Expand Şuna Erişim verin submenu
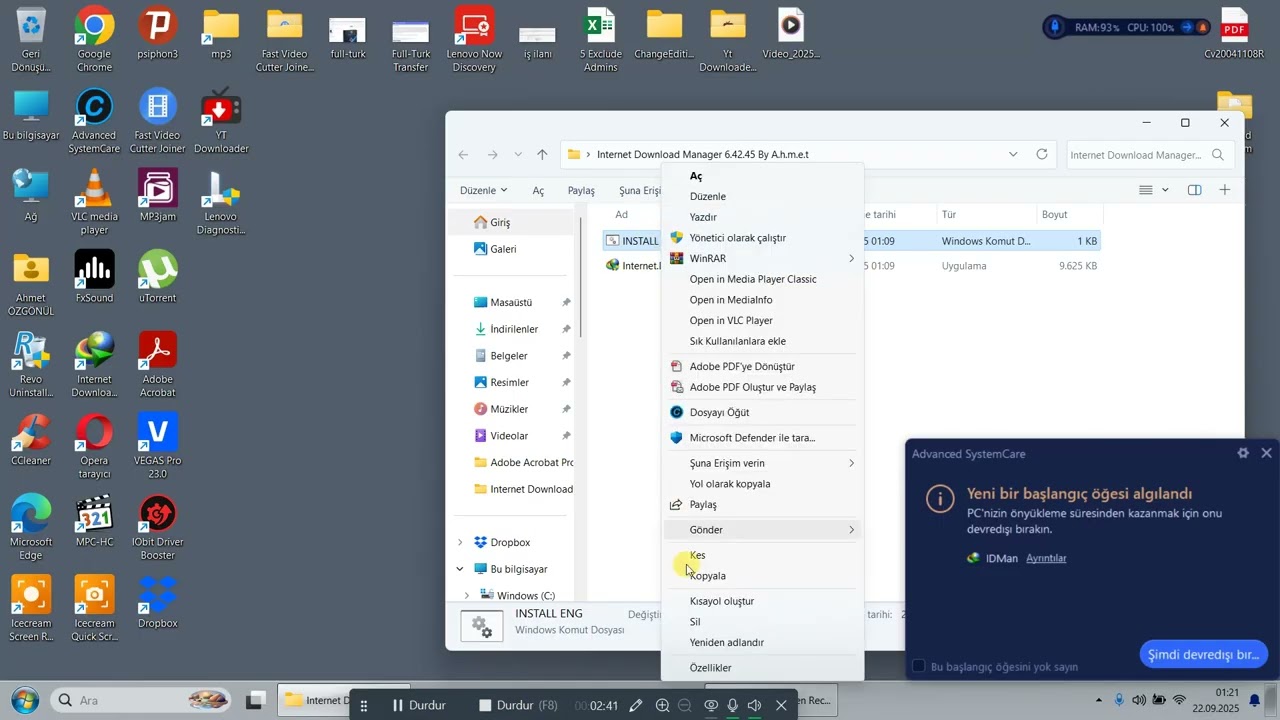Viewport: 1280px width, 720px height. pos(852,463)
